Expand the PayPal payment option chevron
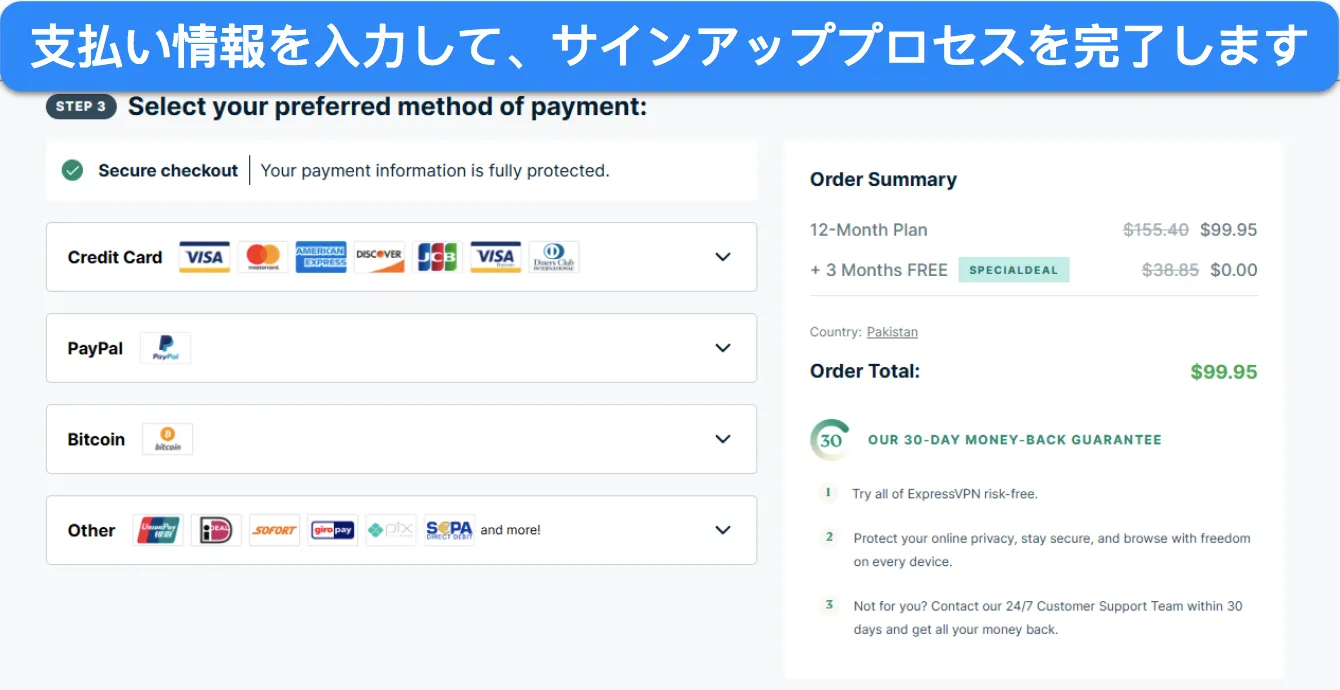The height and width of the screenshot is (690, 1340). [x=723, y=348]
